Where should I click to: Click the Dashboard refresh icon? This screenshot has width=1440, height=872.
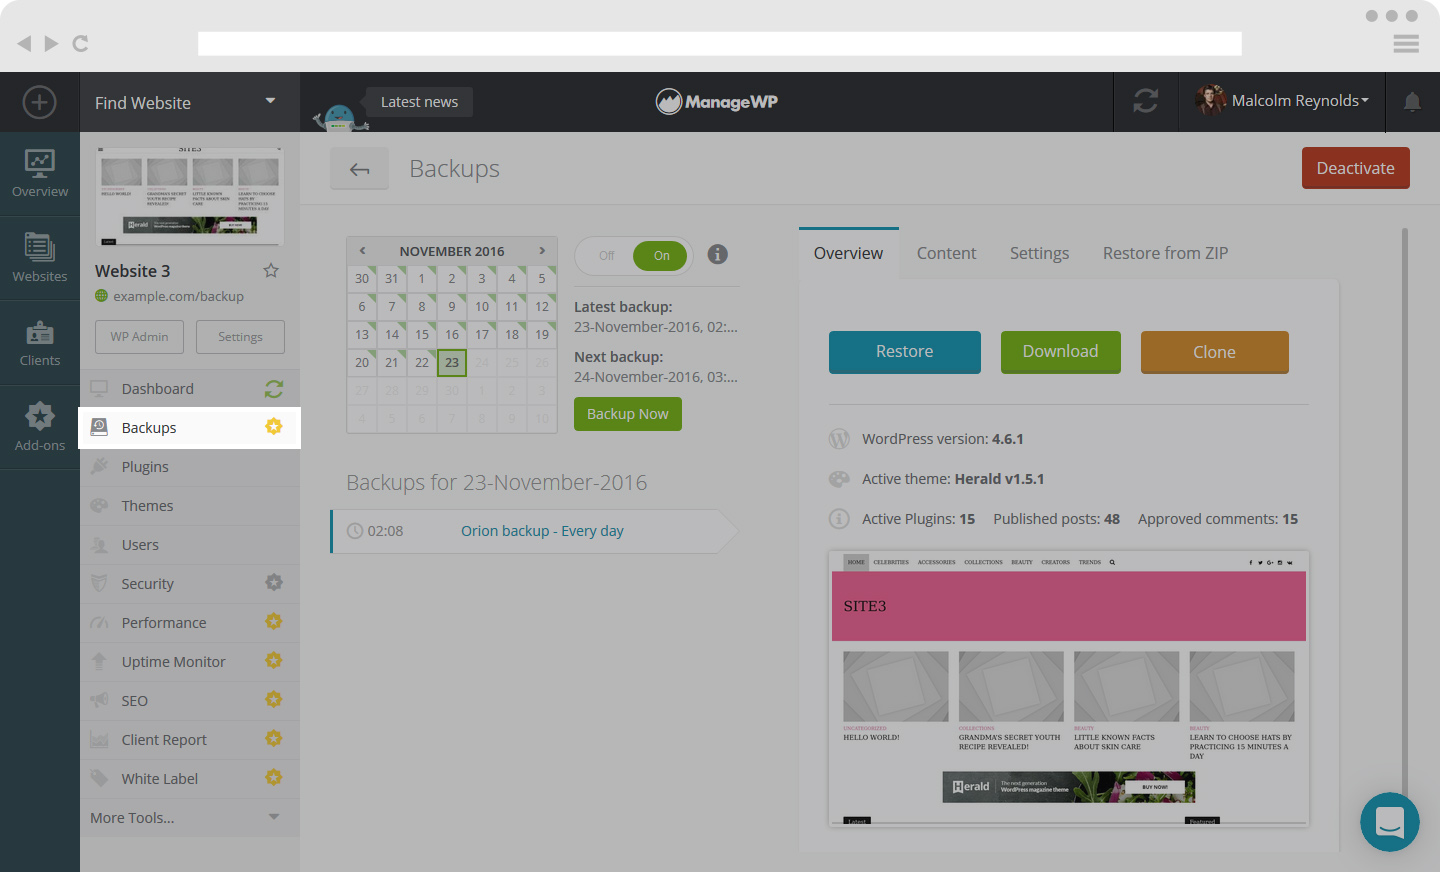coord(274,389)
